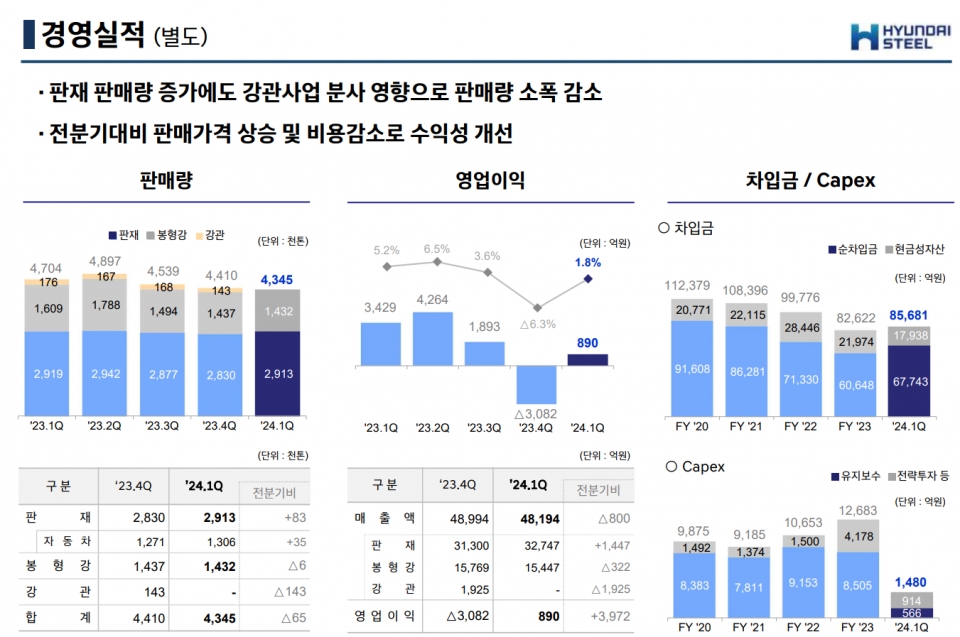Click the 순차입금 legend marker

(832, 249)
